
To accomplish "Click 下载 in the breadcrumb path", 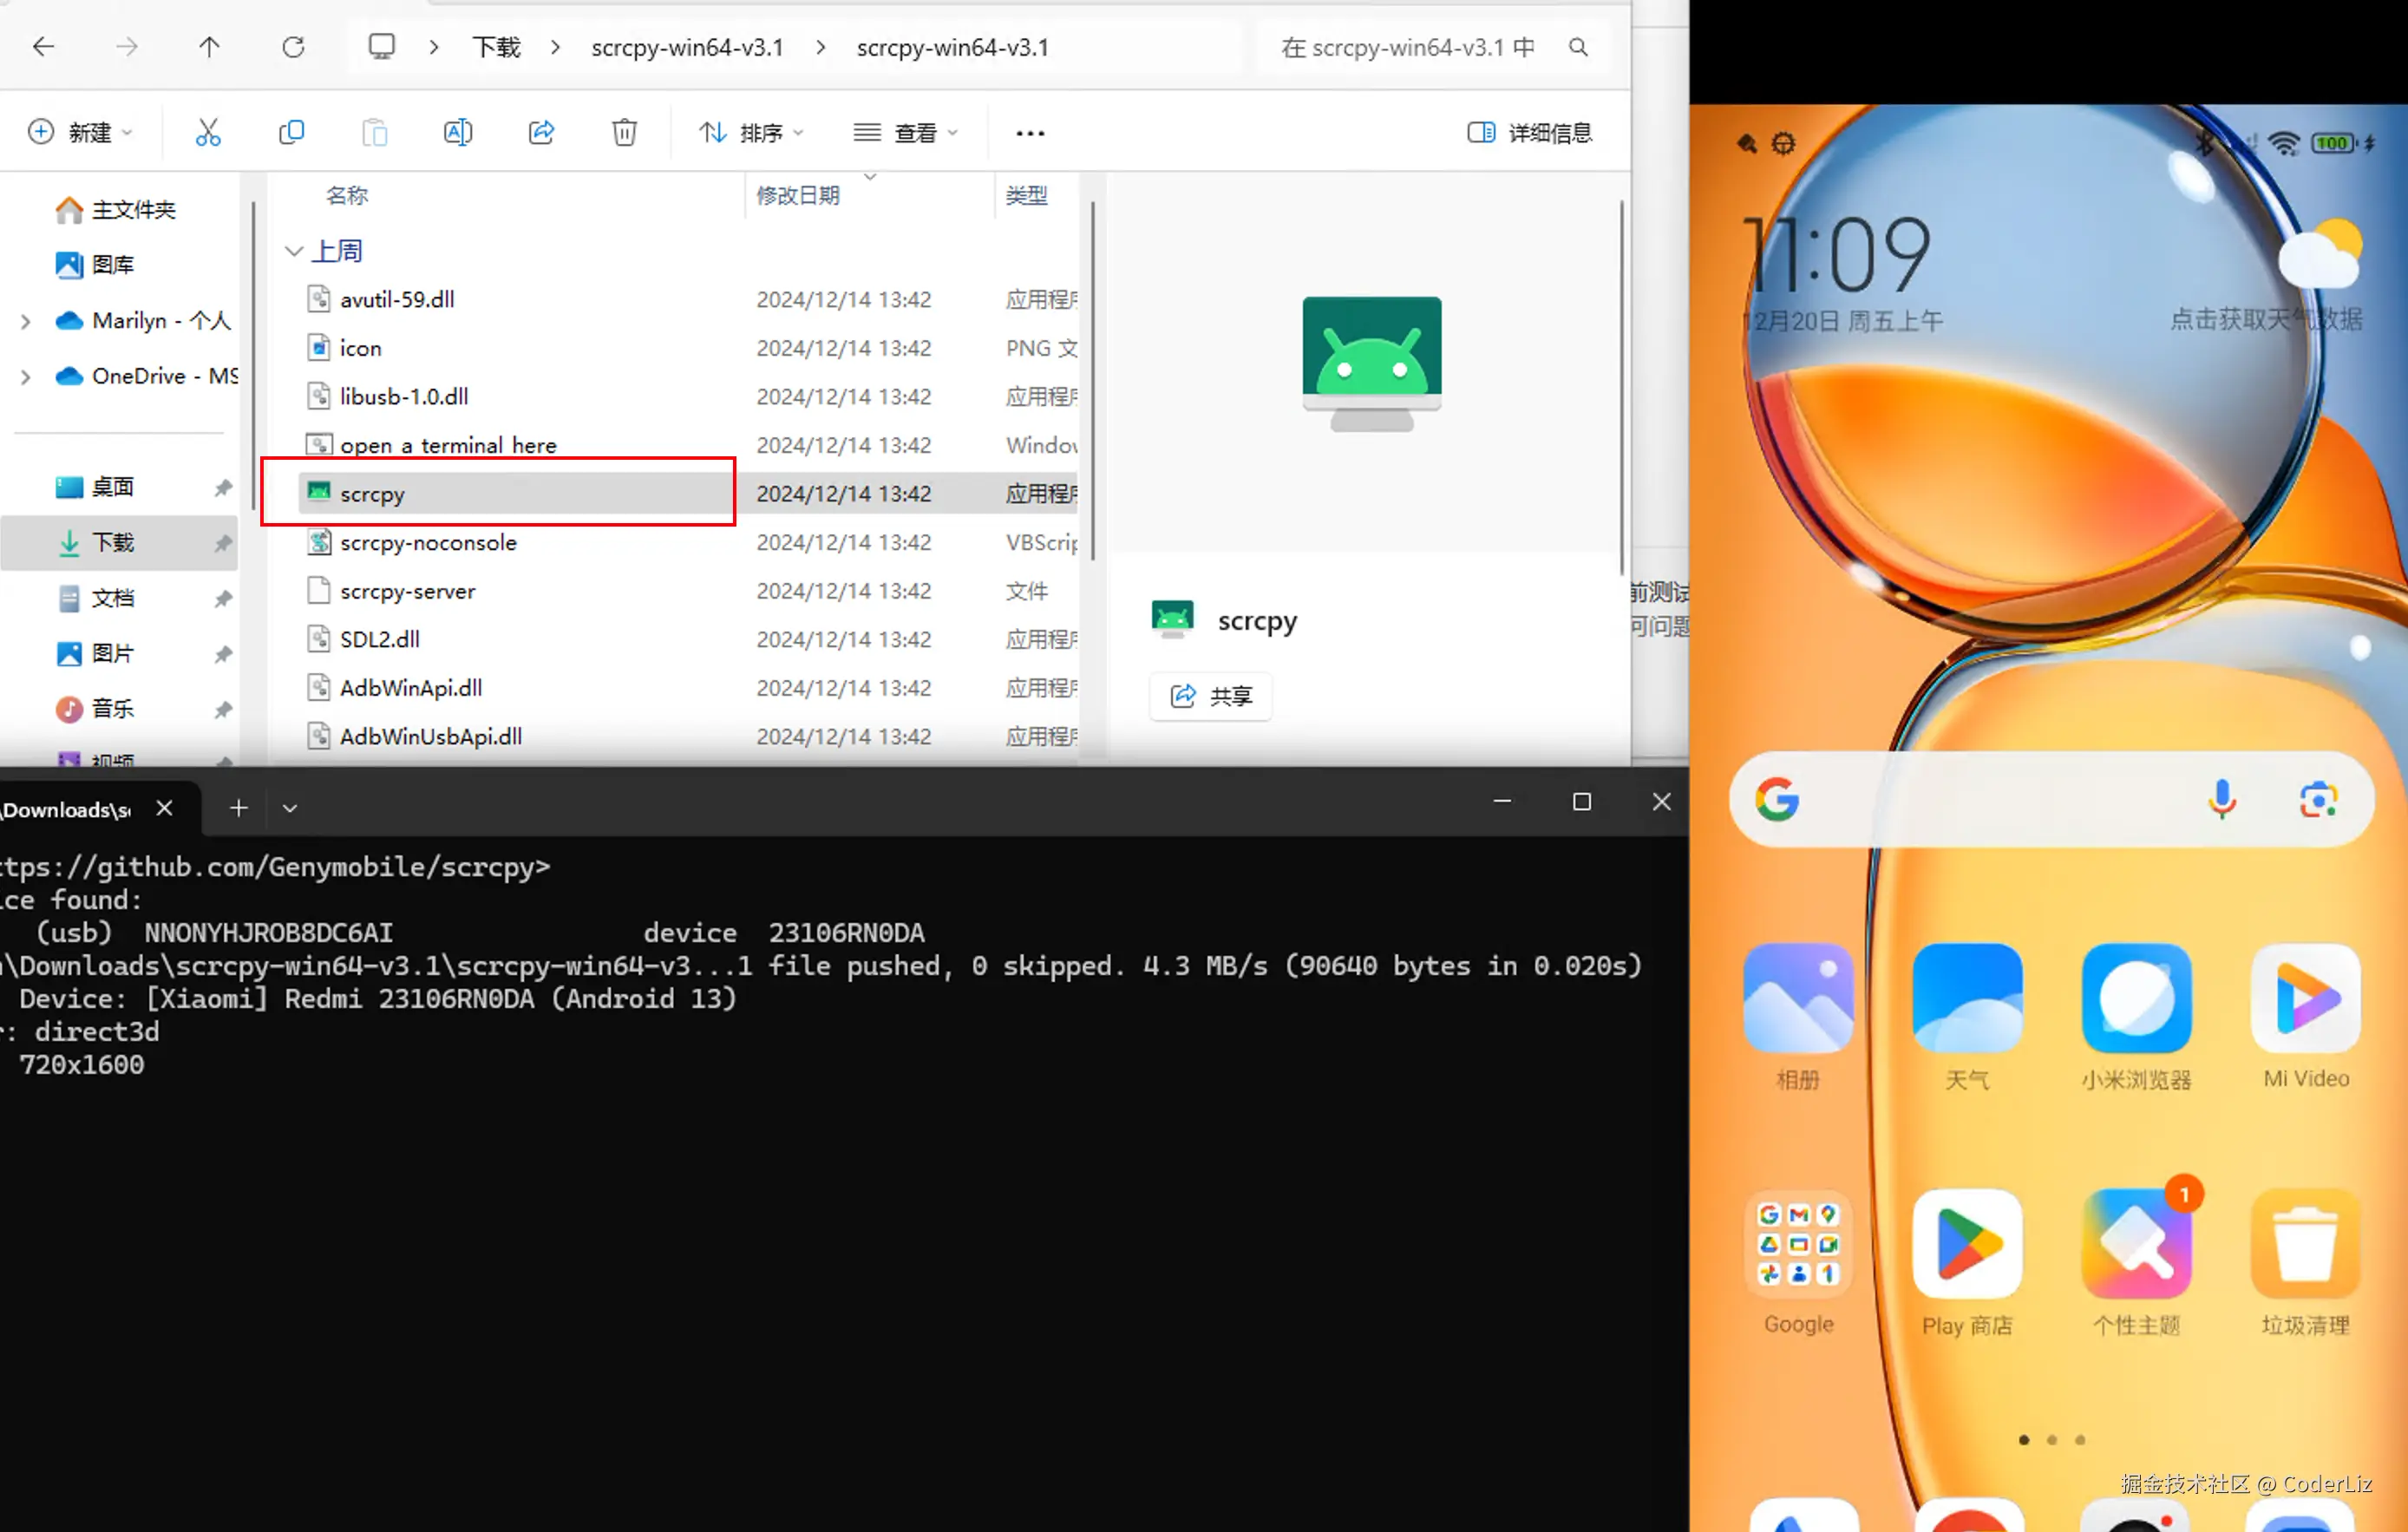I will [x=496, y=47].
